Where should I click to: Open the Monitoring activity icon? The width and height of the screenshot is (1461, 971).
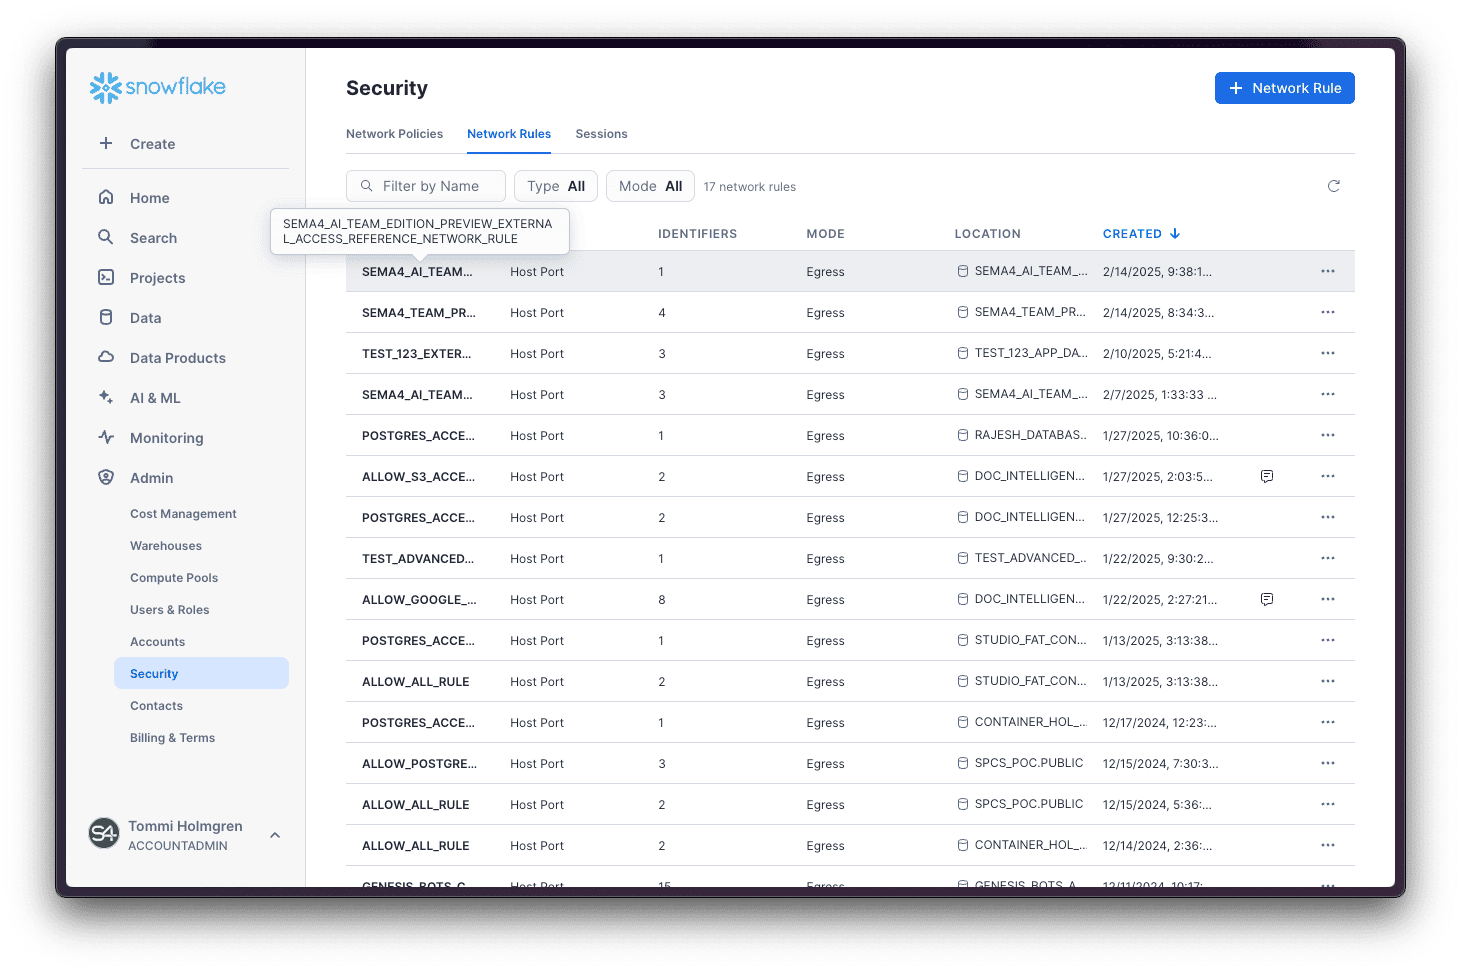(x=106, y=437)
